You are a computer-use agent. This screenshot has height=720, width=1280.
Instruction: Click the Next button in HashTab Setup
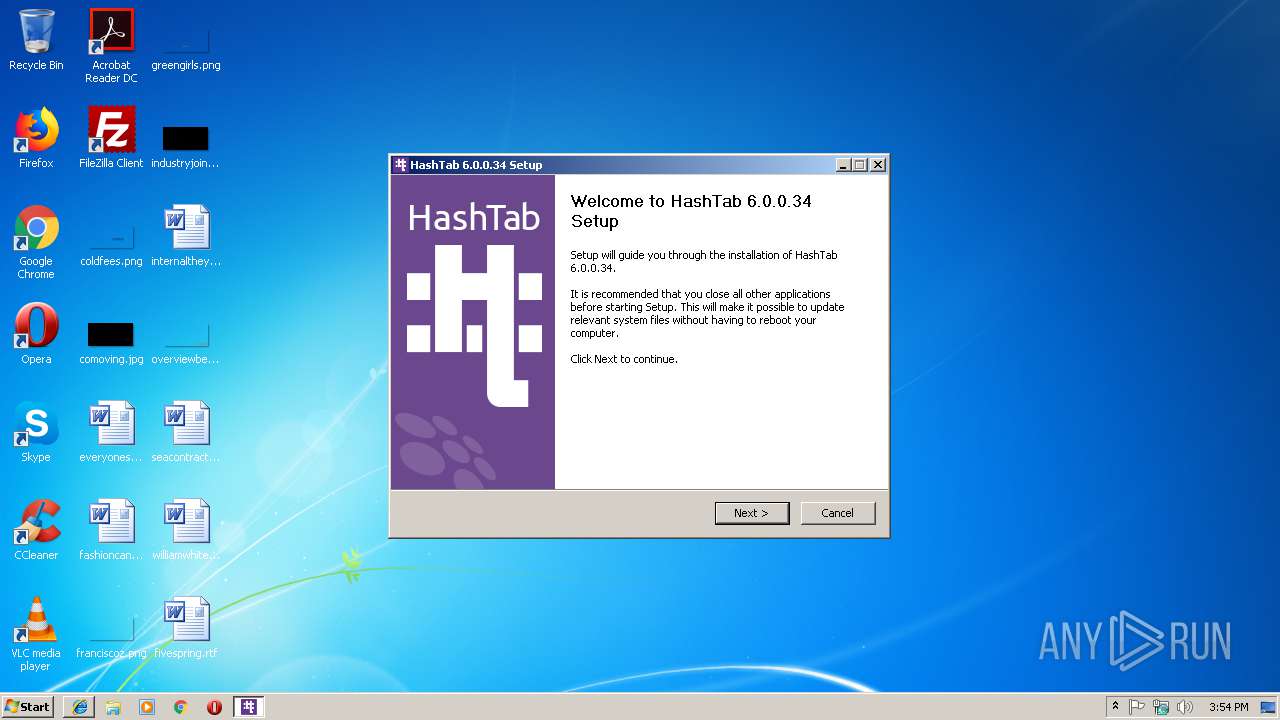point(752,513)
